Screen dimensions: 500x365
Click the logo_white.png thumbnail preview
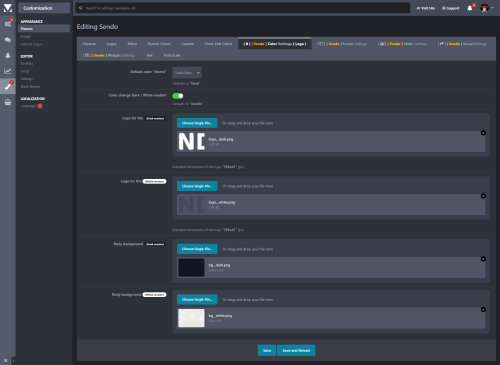pos(191,204)
